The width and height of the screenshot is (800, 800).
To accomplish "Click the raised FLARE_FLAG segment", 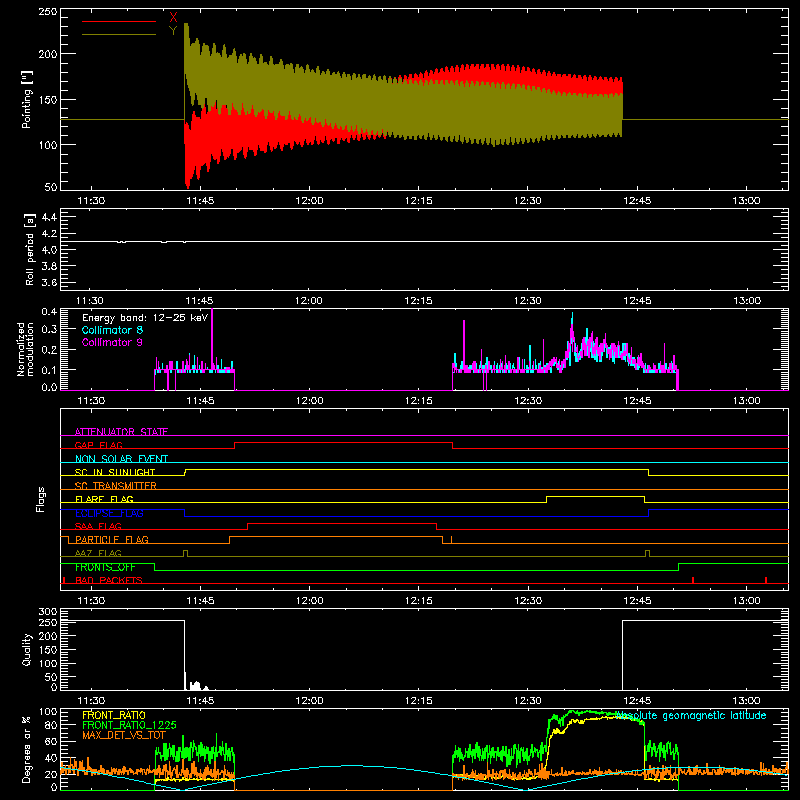I will [x=595, y=496].
